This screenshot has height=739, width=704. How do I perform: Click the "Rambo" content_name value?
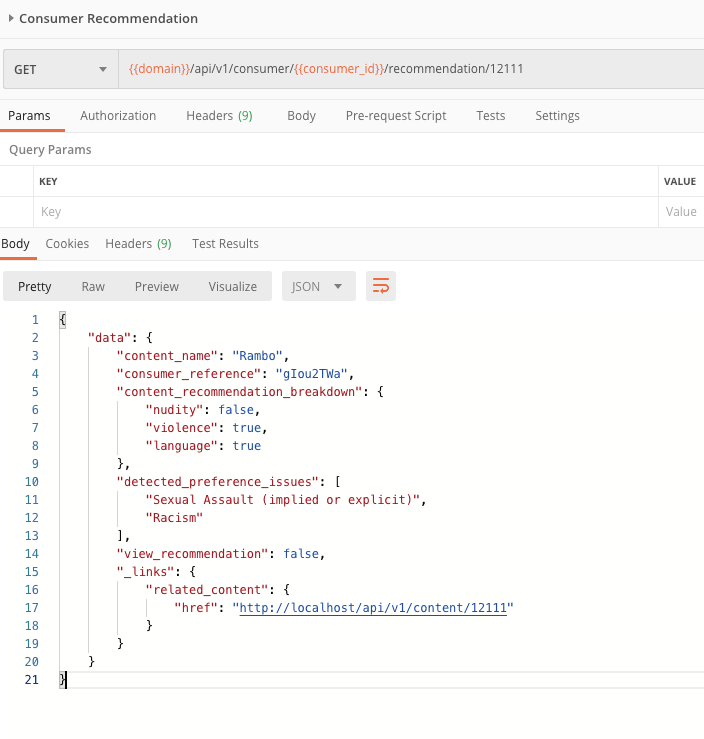(257, 356)
